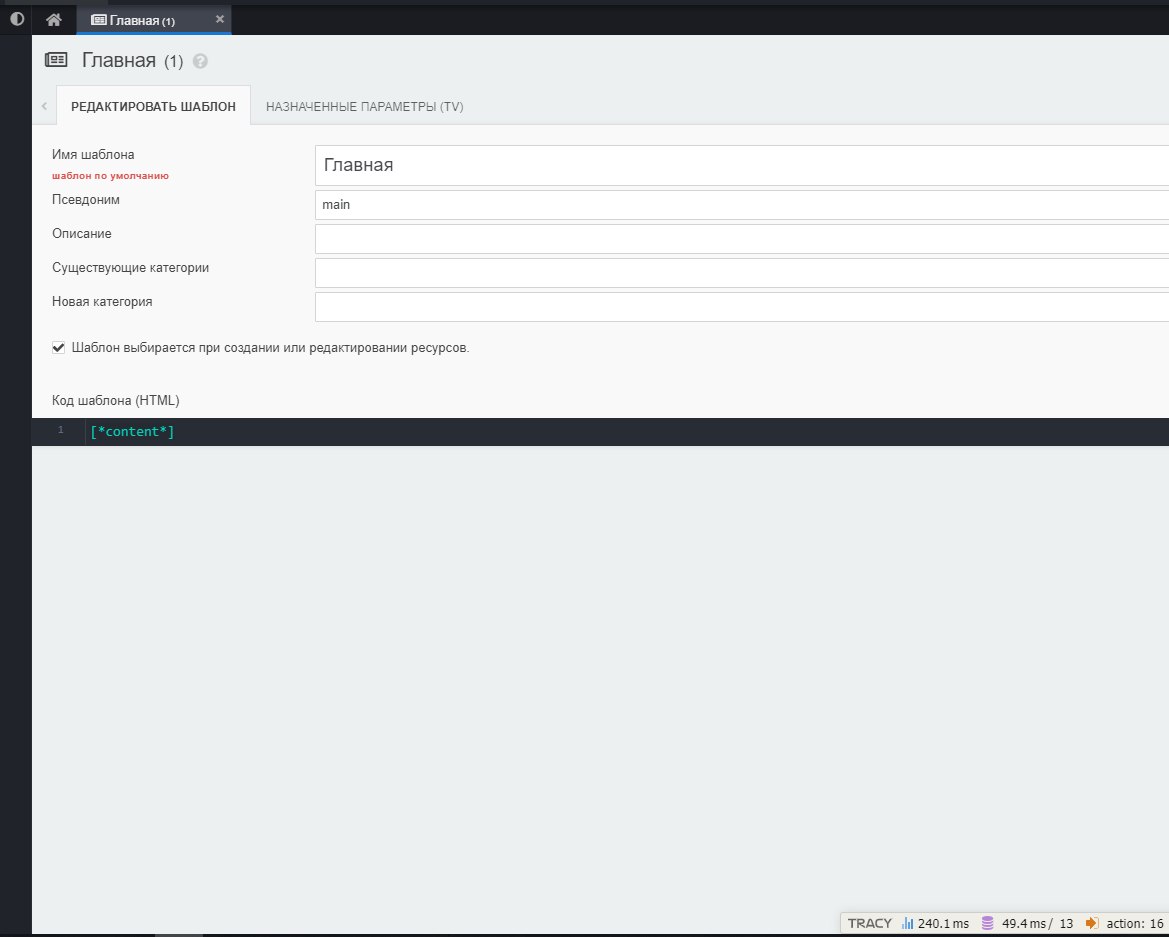Click into the Описание field
The width and height of the screenshot is (1169, 937).
(x=742, y=239)
